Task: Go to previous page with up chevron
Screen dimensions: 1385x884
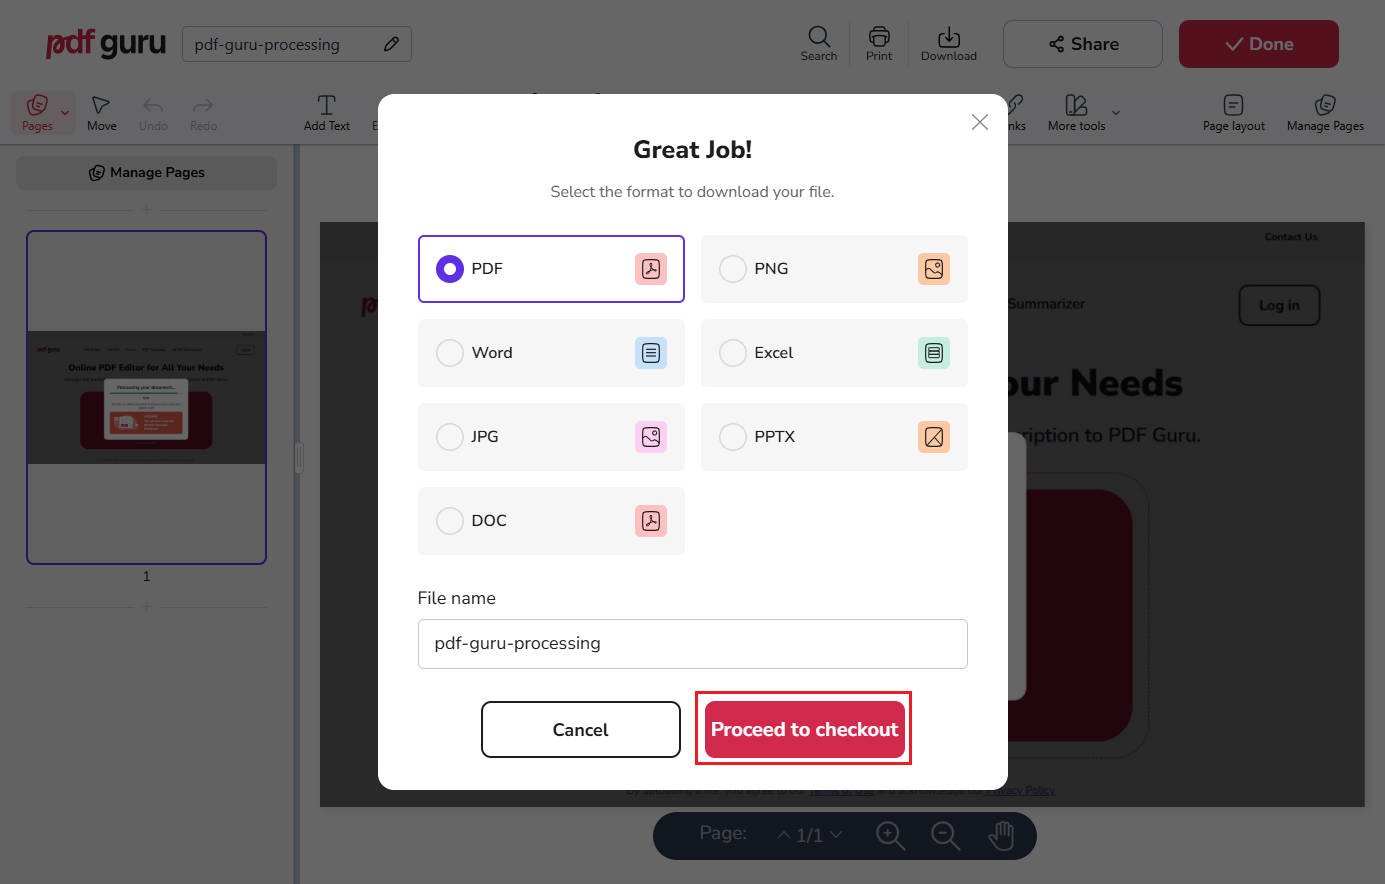Action: click(784, 835)
